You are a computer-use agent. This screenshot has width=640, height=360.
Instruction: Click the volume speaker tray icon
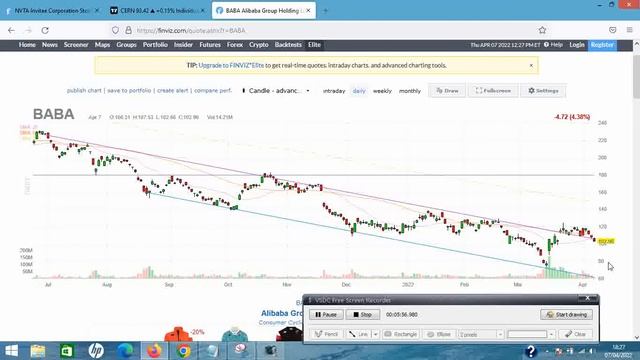coord(590,351)
